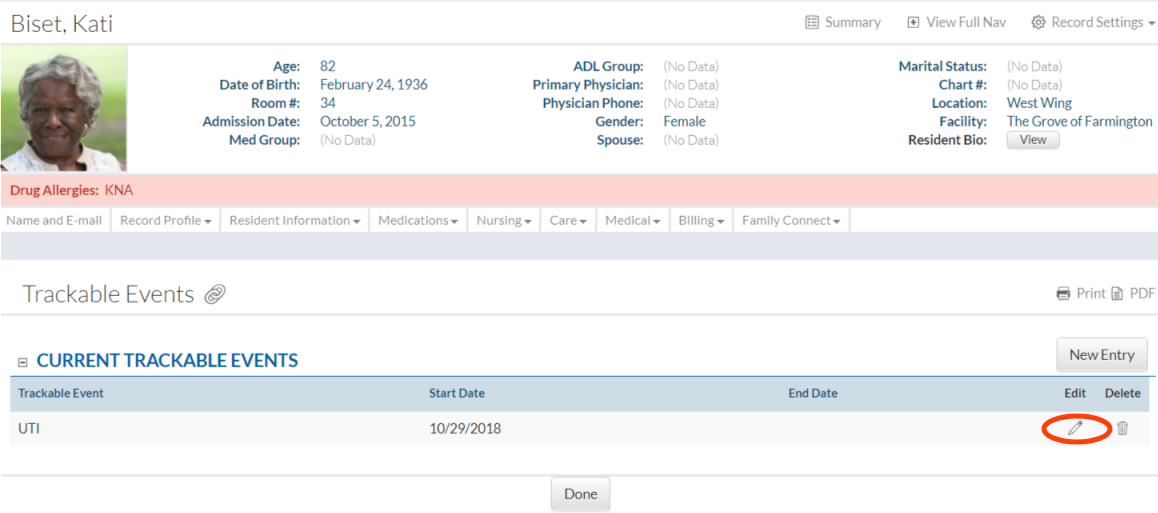The width and height of the screenshot is (1158, 513).
Task: Expand the Medications dropdown menu
Action: pos(418,220)
